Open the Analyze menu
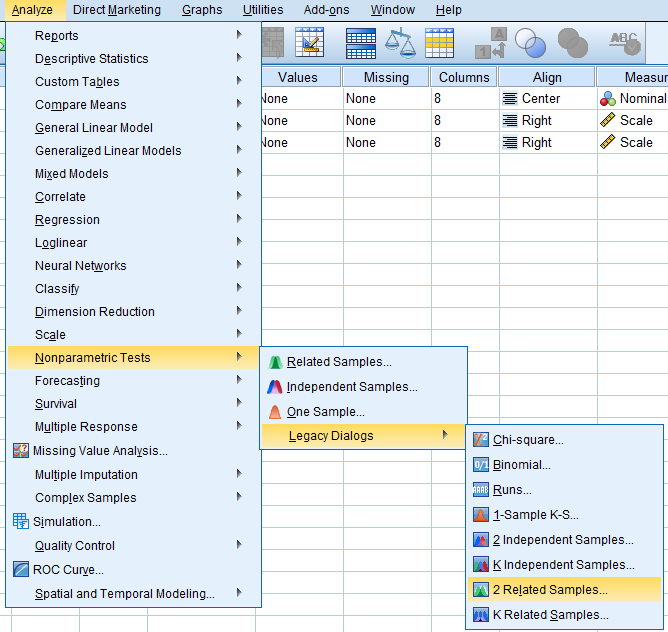The height and width of the screenshot is (632, 668). pyautogui.click(x=32, y=10)
